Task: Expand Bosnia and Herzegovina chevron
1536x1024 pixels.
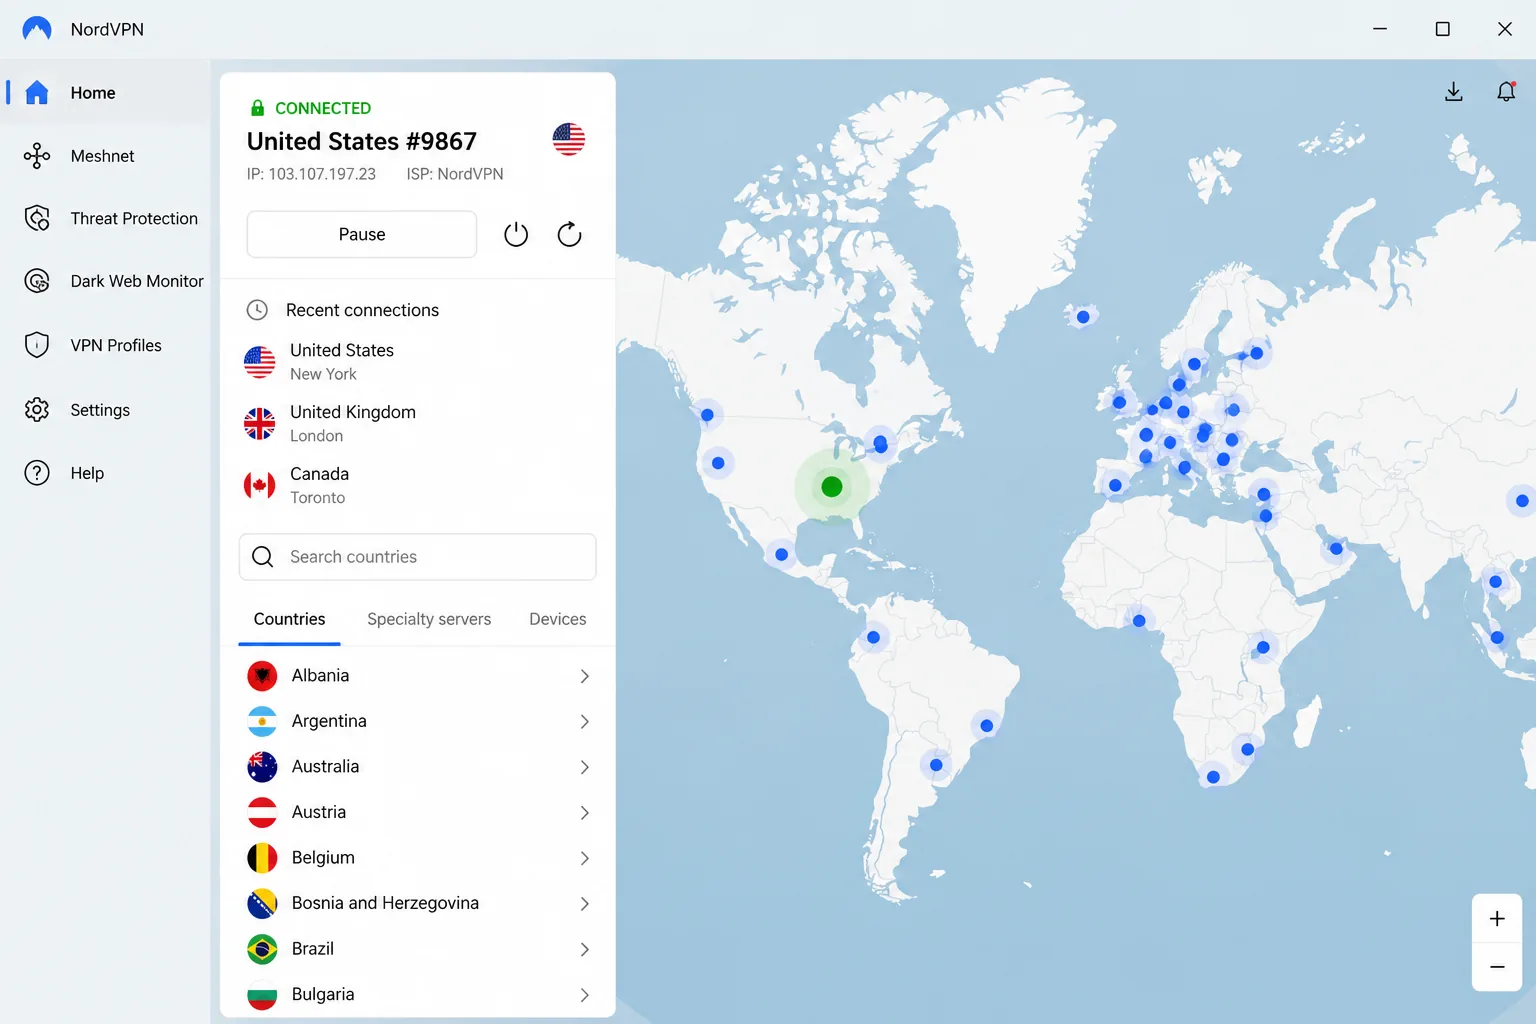Action: point(585,904)
